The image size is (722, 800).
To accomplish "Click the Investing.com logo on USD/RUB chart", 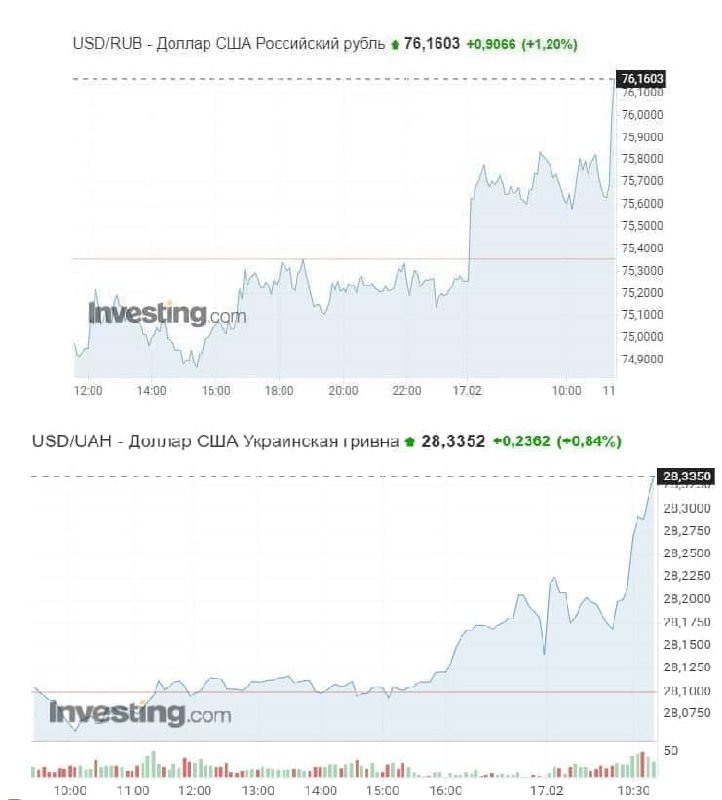I will coord(166,315).
